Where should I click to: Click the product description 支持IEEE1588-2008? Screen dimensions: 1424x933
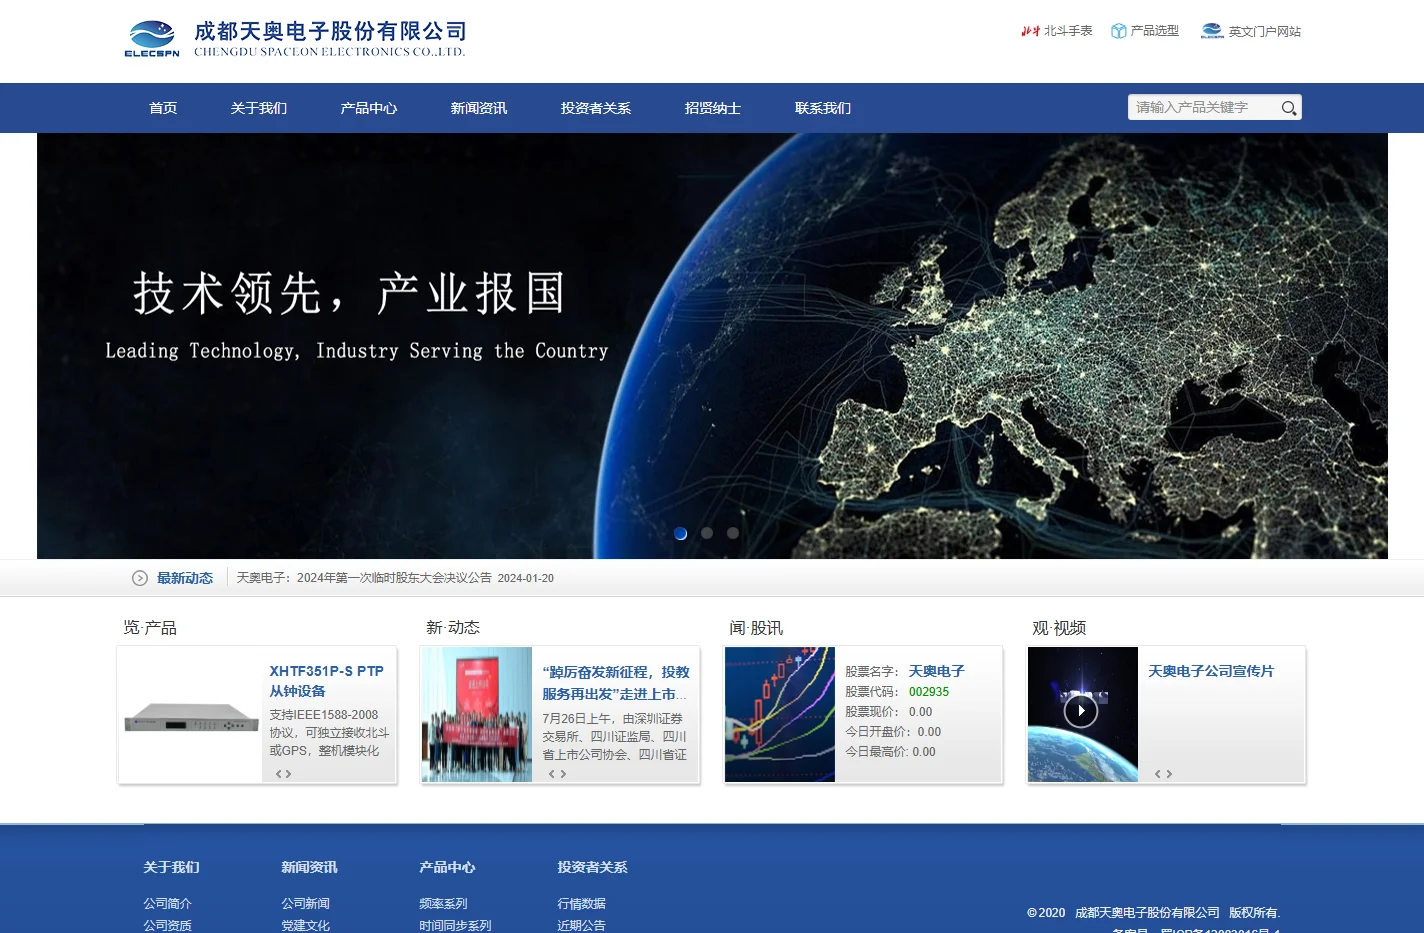[x=329, y=733]
